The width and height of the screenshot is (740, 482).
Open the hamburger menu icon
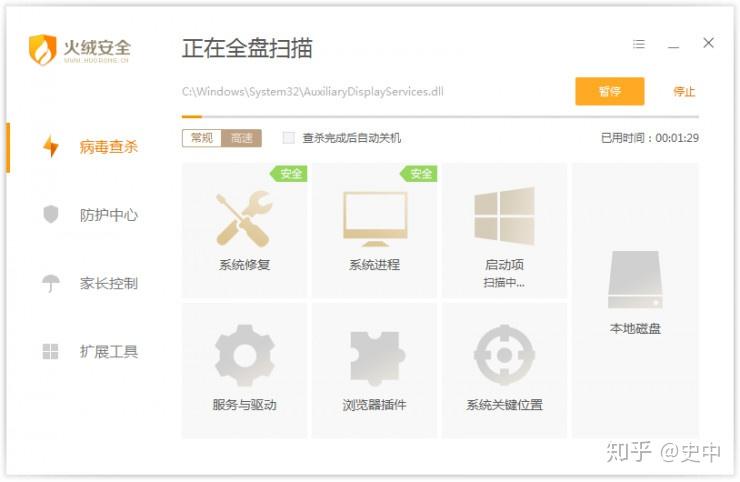[x=639, y=44]
